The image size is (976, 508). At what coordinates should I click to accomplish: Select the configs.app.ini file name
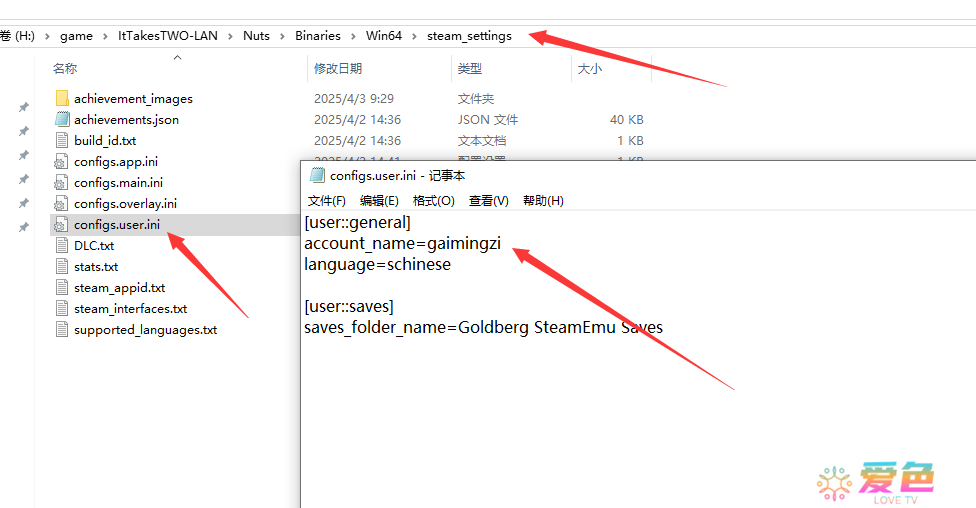(x=116, y=162)
